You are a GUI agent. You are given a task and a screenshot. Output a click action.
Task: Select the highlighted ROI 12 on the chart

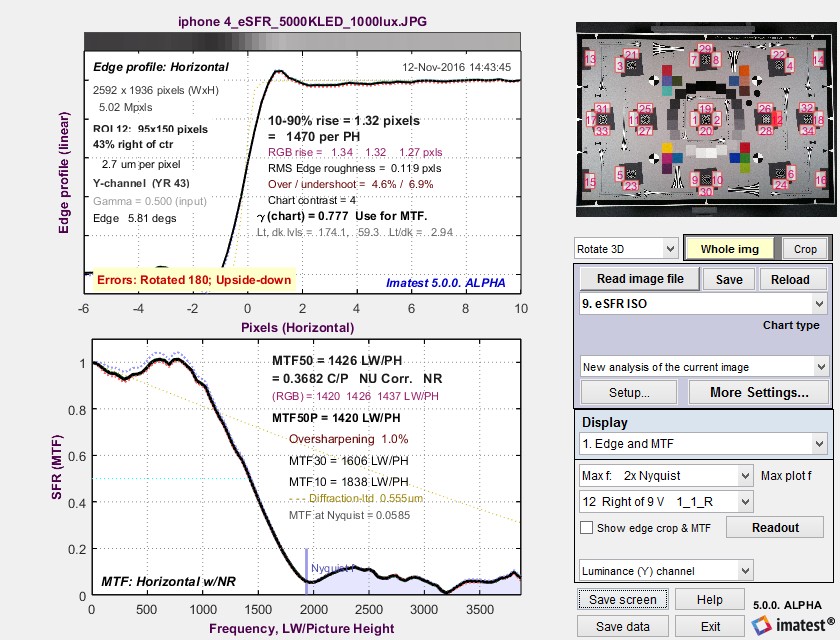776,119
